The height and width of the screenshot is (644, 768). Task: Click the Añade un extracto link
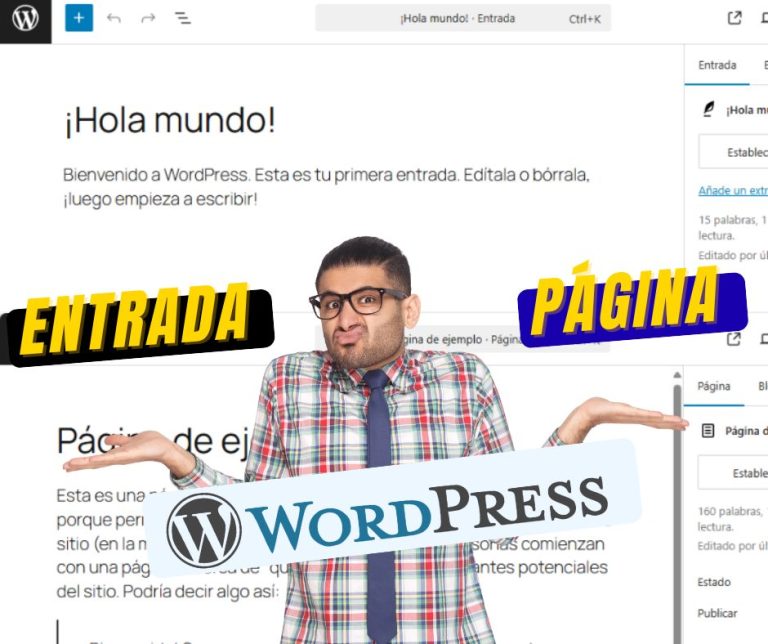pyautogui.click(x=733, y=191)
